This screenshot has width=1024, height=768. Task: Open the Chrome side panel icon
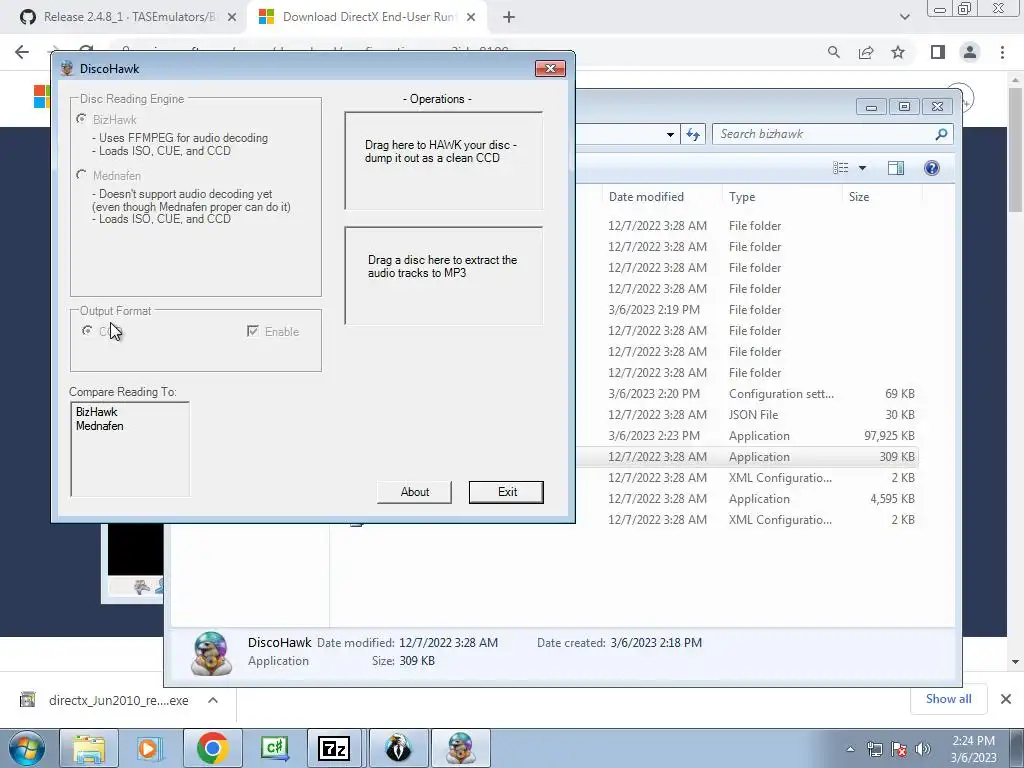pyautogui.click(x=938, y=52)
